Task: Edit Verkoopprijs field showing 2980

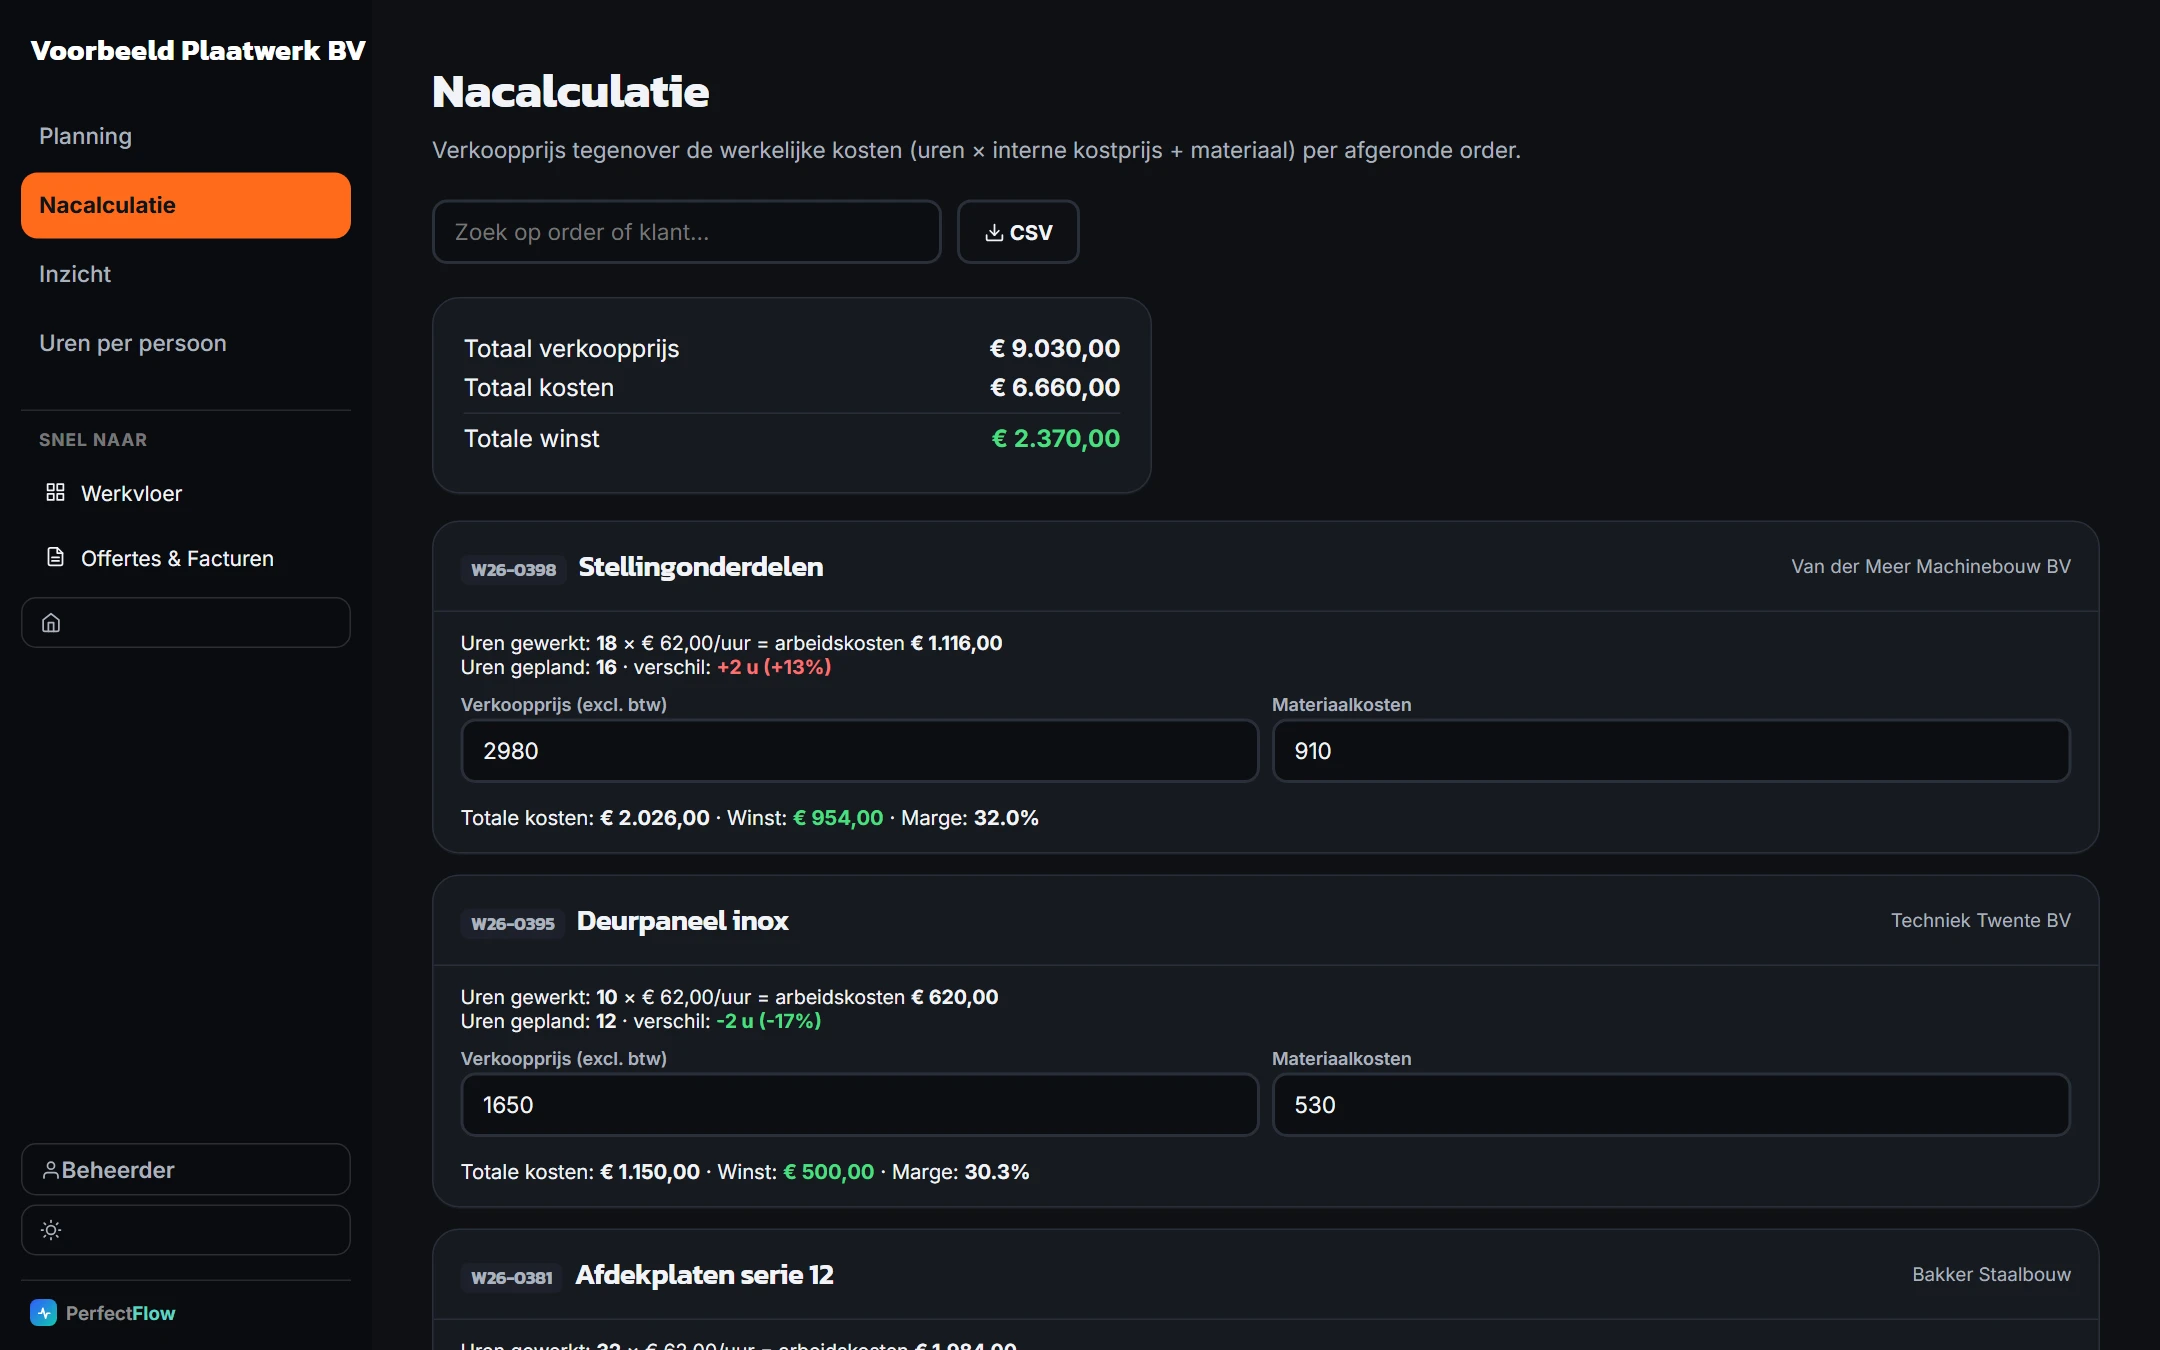Action: (x=859, y=751)
